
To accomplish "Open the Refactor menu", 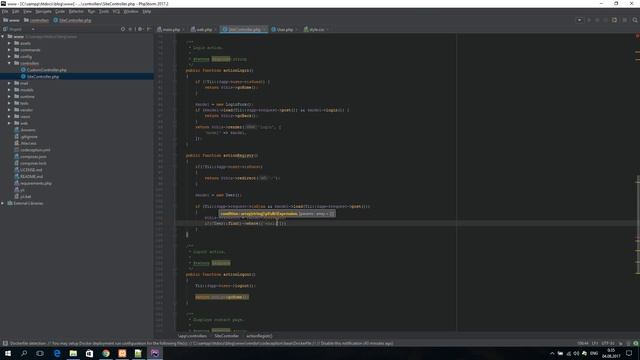I will click(76, 11).
